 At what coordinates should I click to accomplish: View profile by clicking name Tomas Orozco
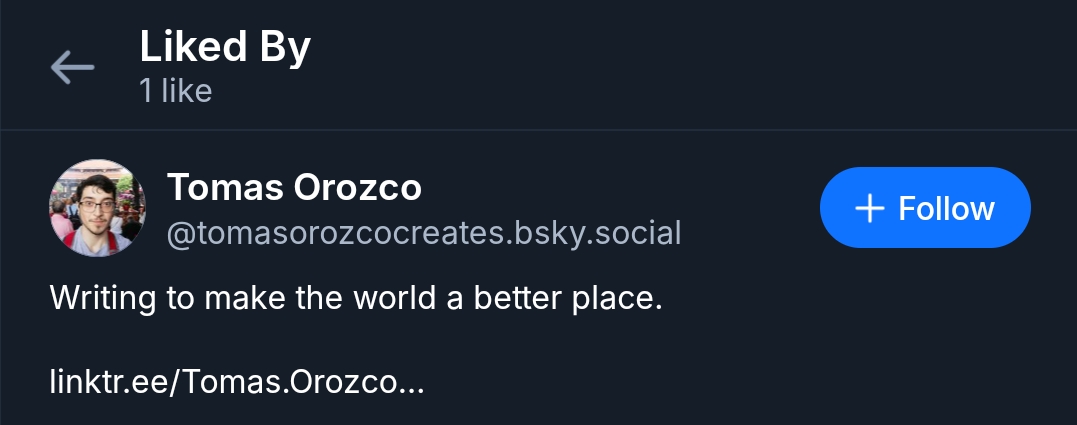coord(294,187)
